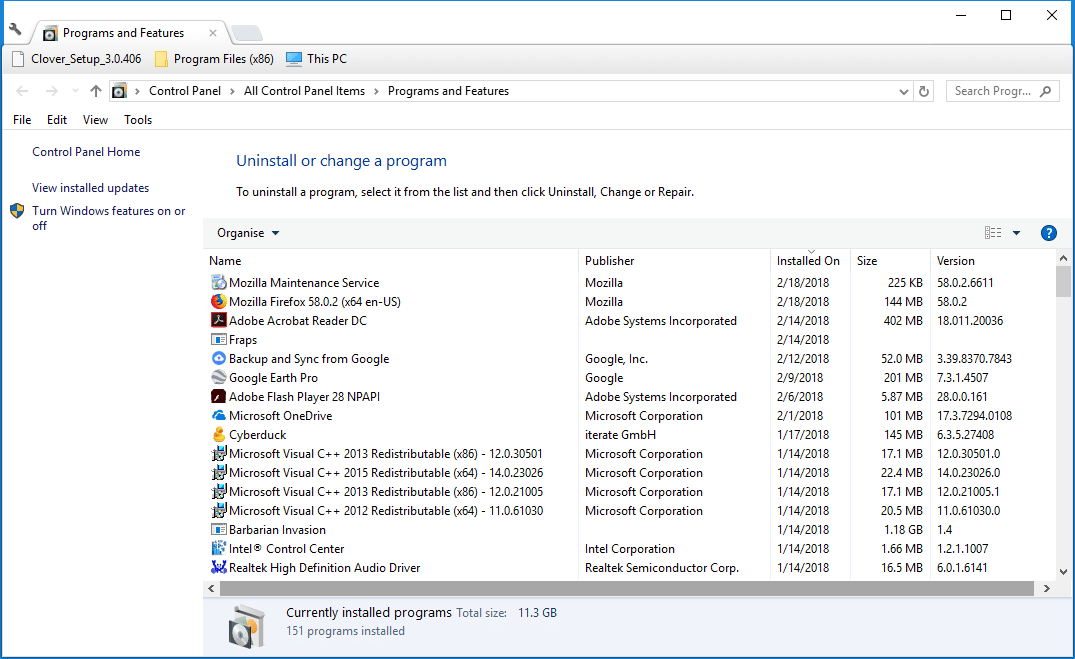Click the 1.18 GB size value
Screen dimensions: 1075x659
[903, 529]
